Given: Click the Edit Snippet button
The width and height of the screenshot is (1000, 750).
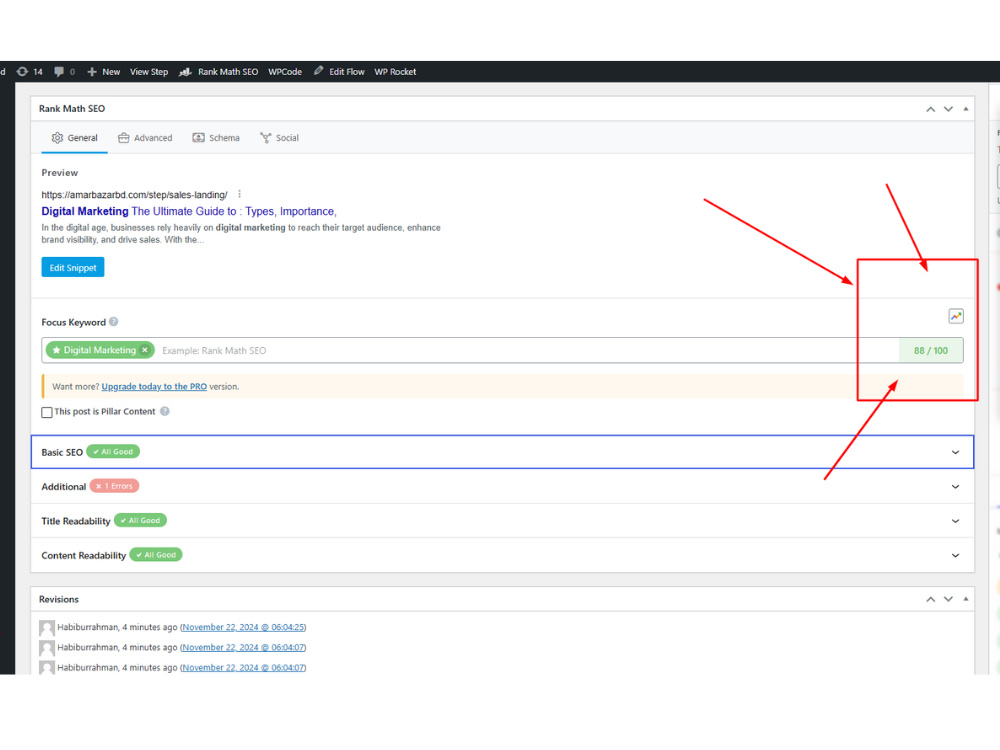Looking at the screenshot, I should coord(73,267).
